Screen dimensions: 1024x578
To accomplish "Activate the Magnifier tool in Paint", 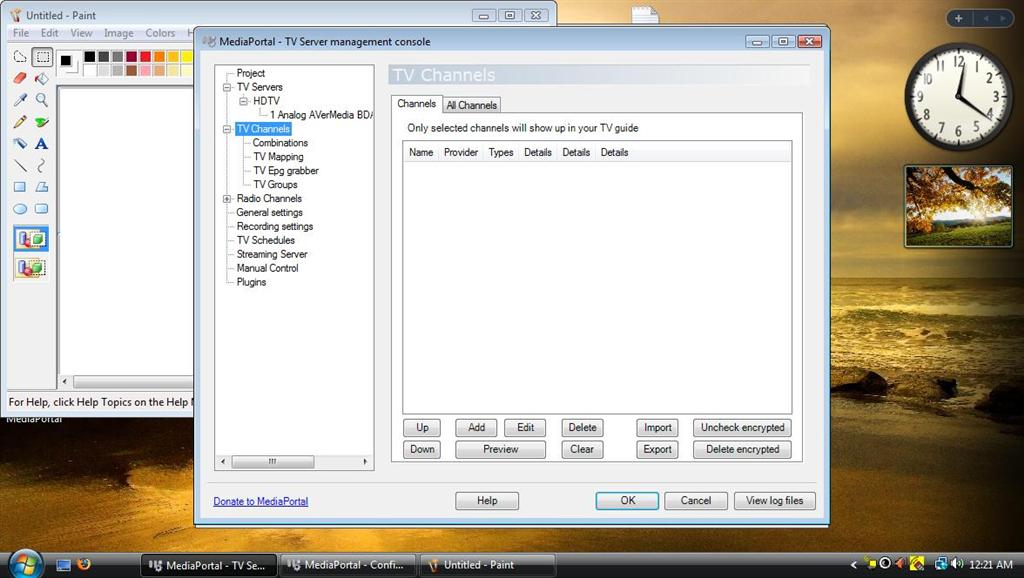I will click(x=42, y=100).
